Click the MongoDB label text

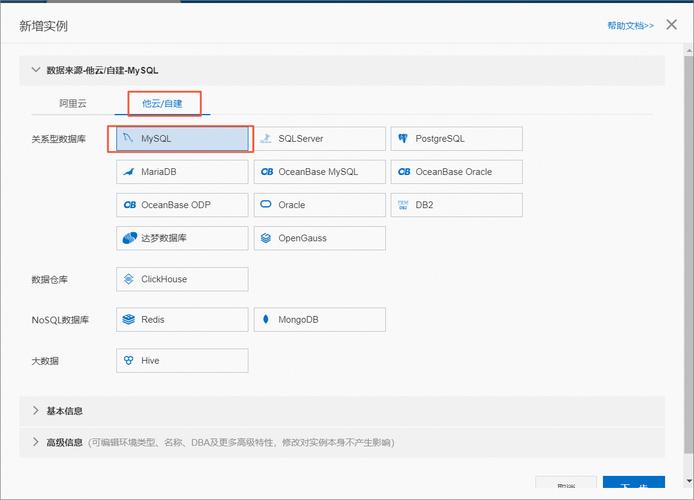point(298,319)
